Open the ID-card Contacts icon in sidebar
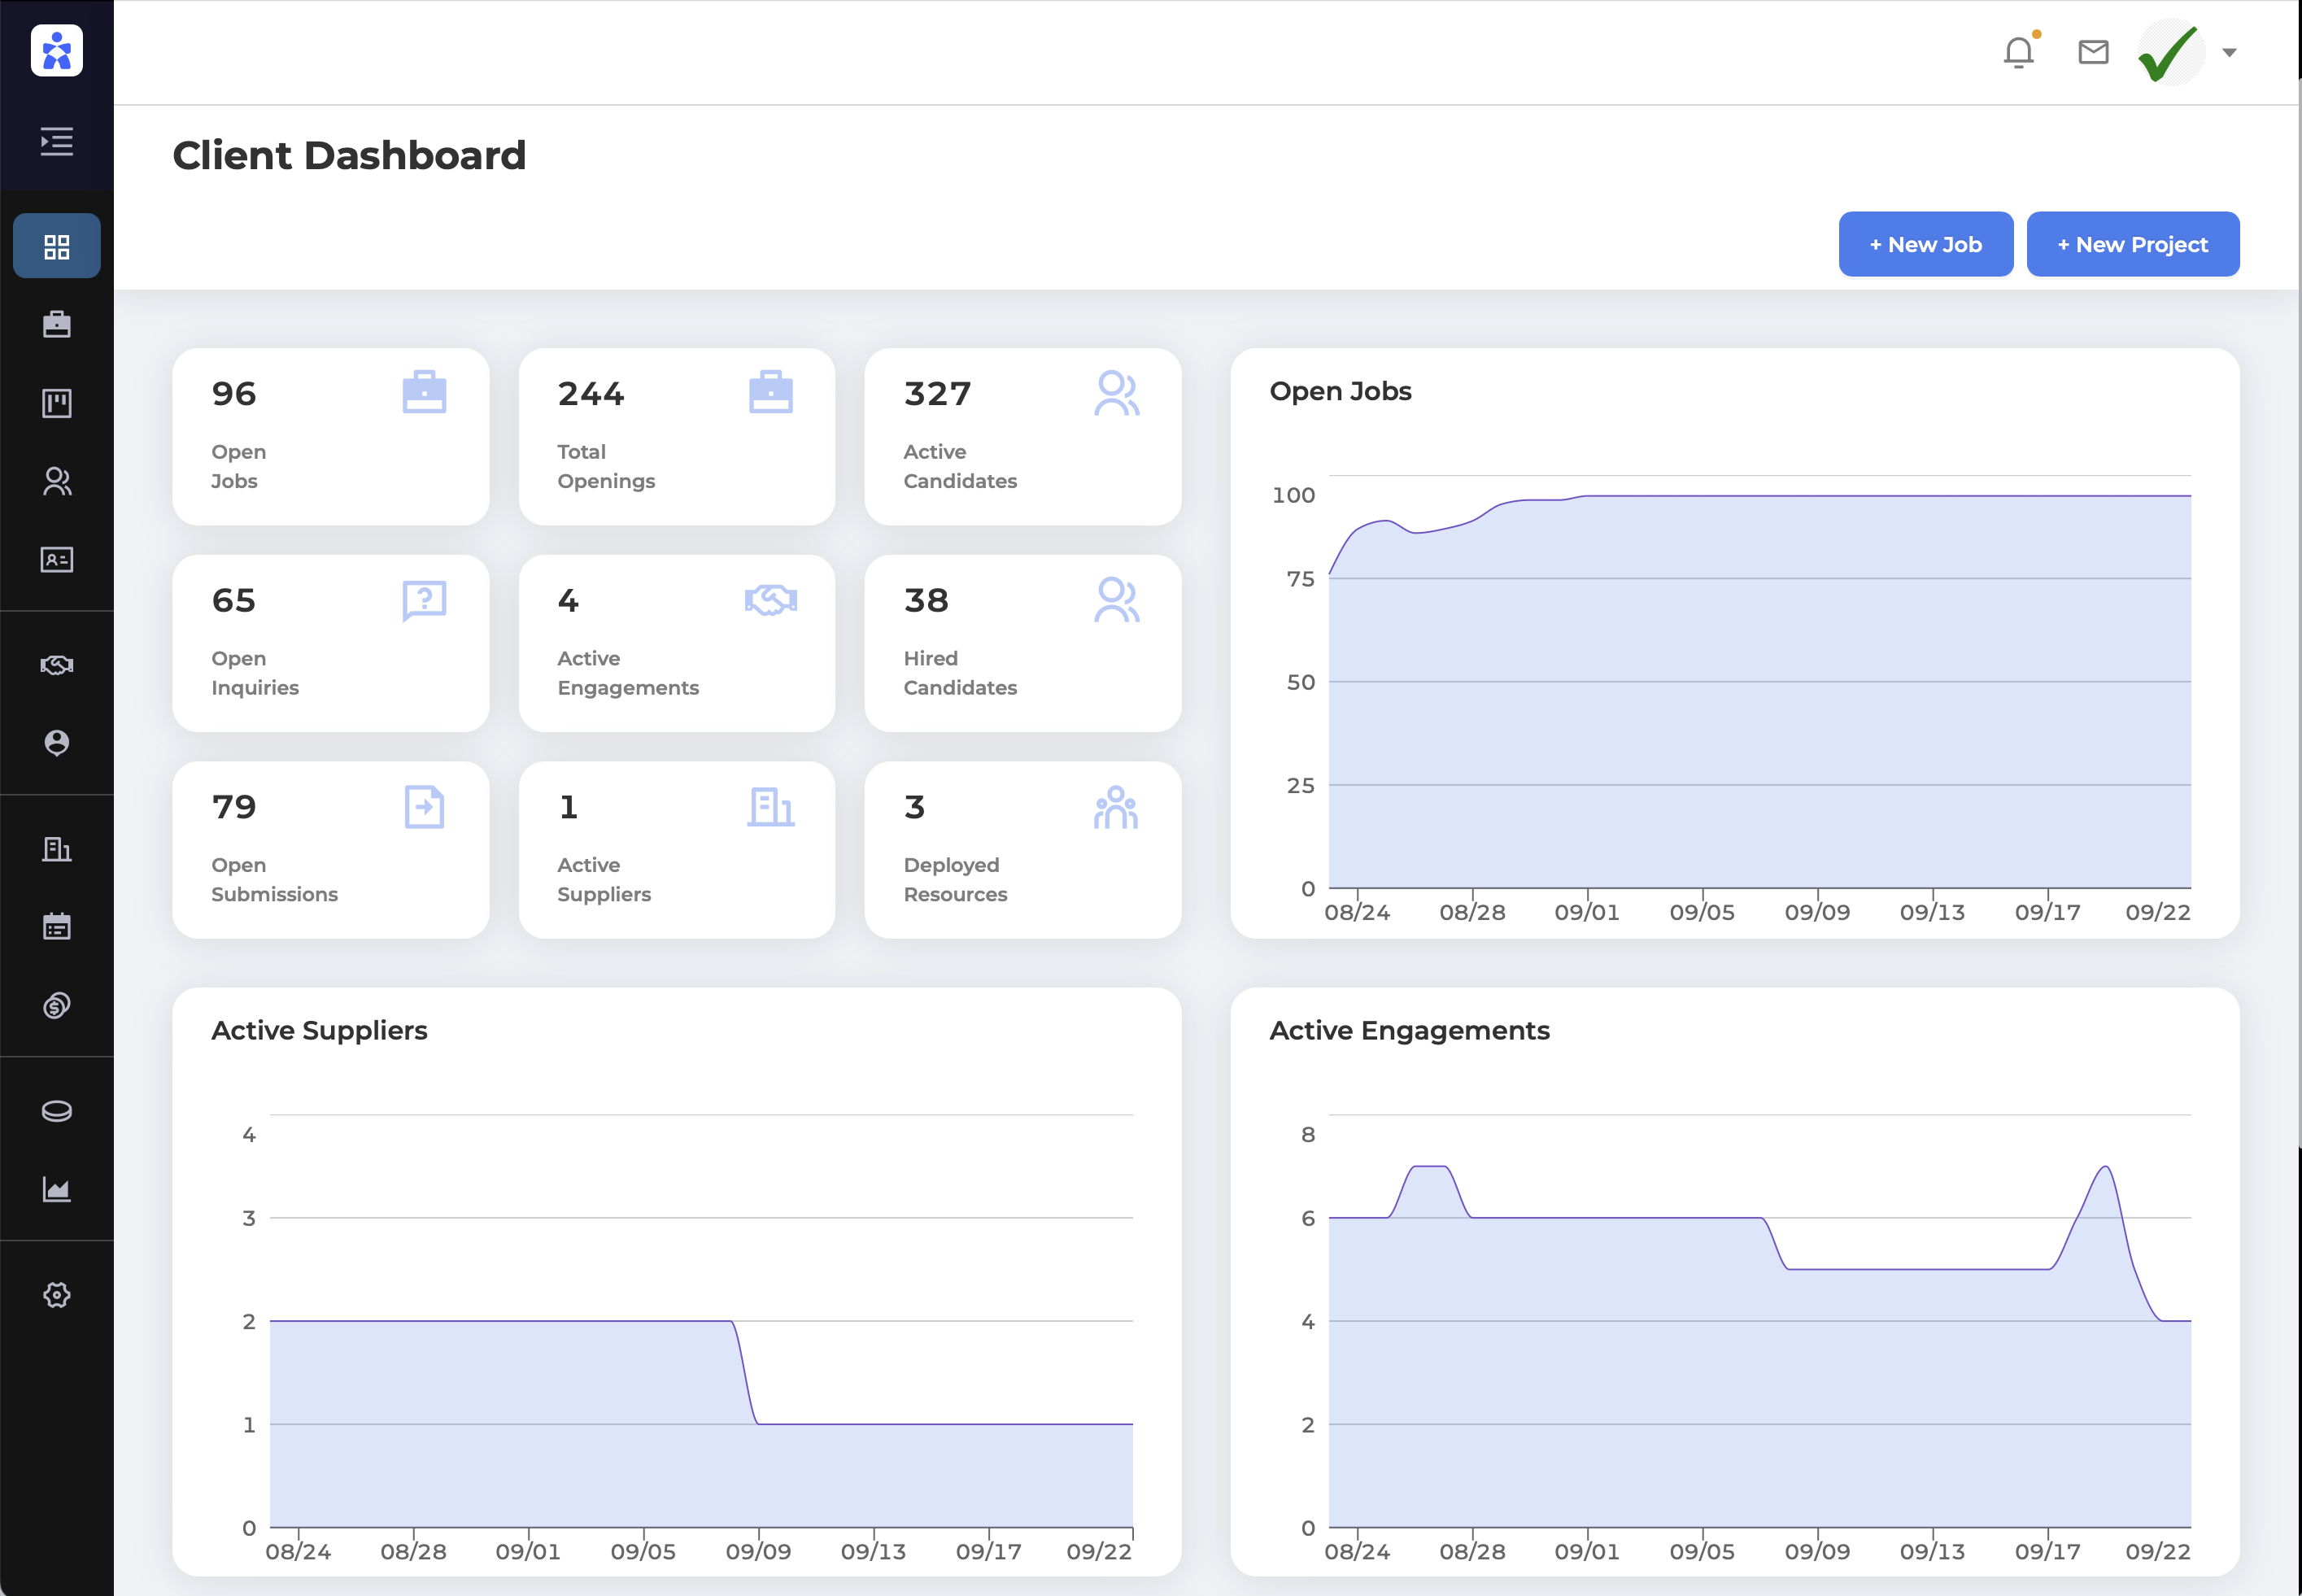 click(x=56, y=559)
